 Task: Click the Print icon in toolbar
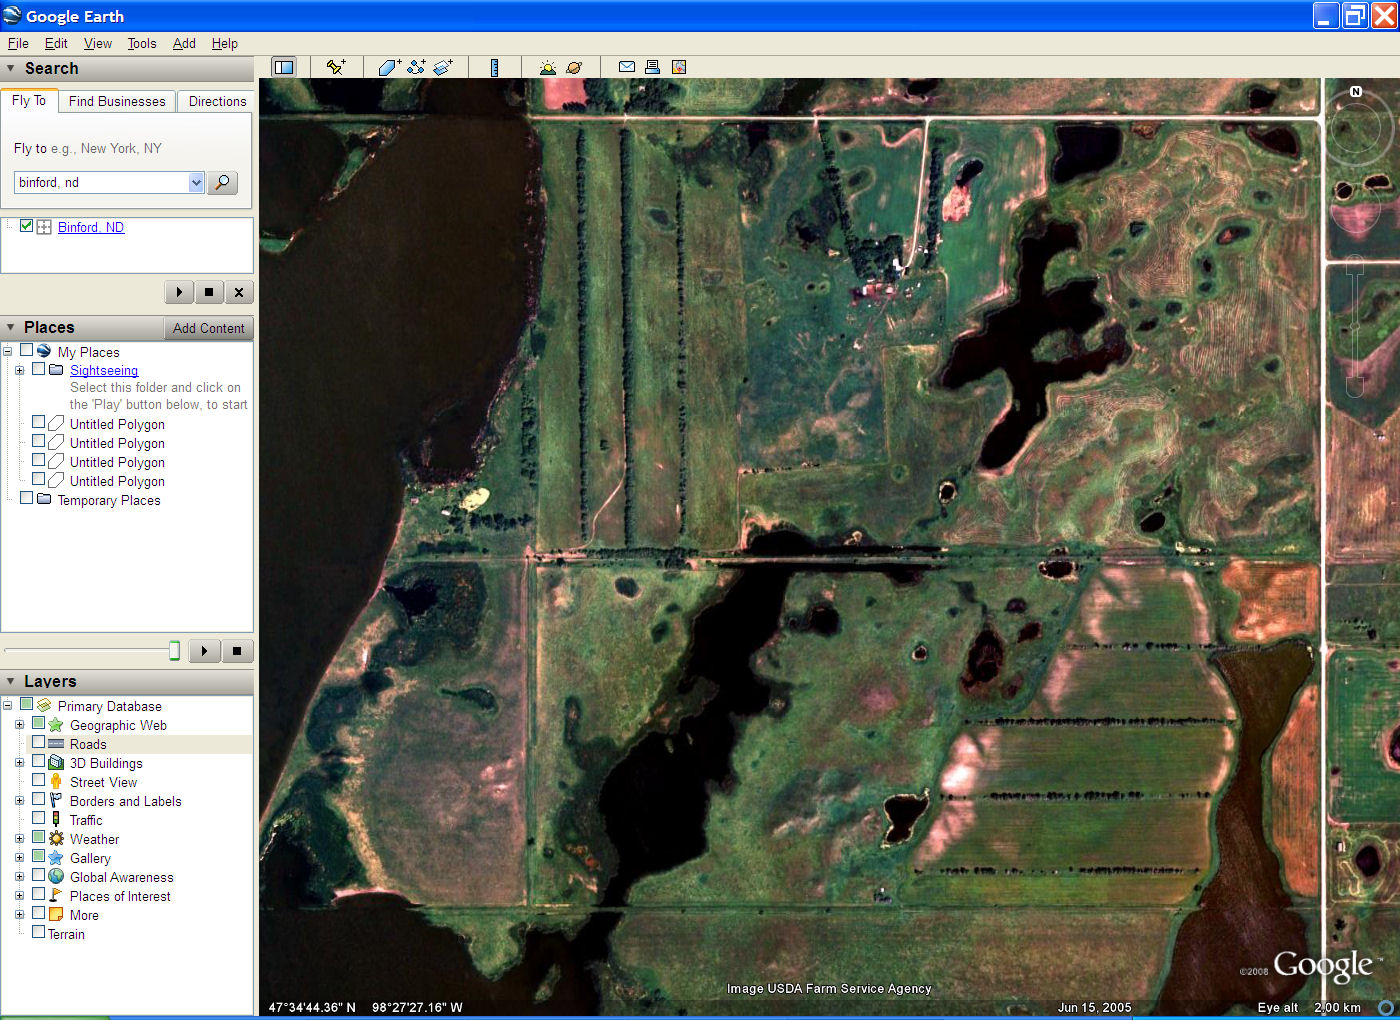pyautogui.click(x=652, y=67)
